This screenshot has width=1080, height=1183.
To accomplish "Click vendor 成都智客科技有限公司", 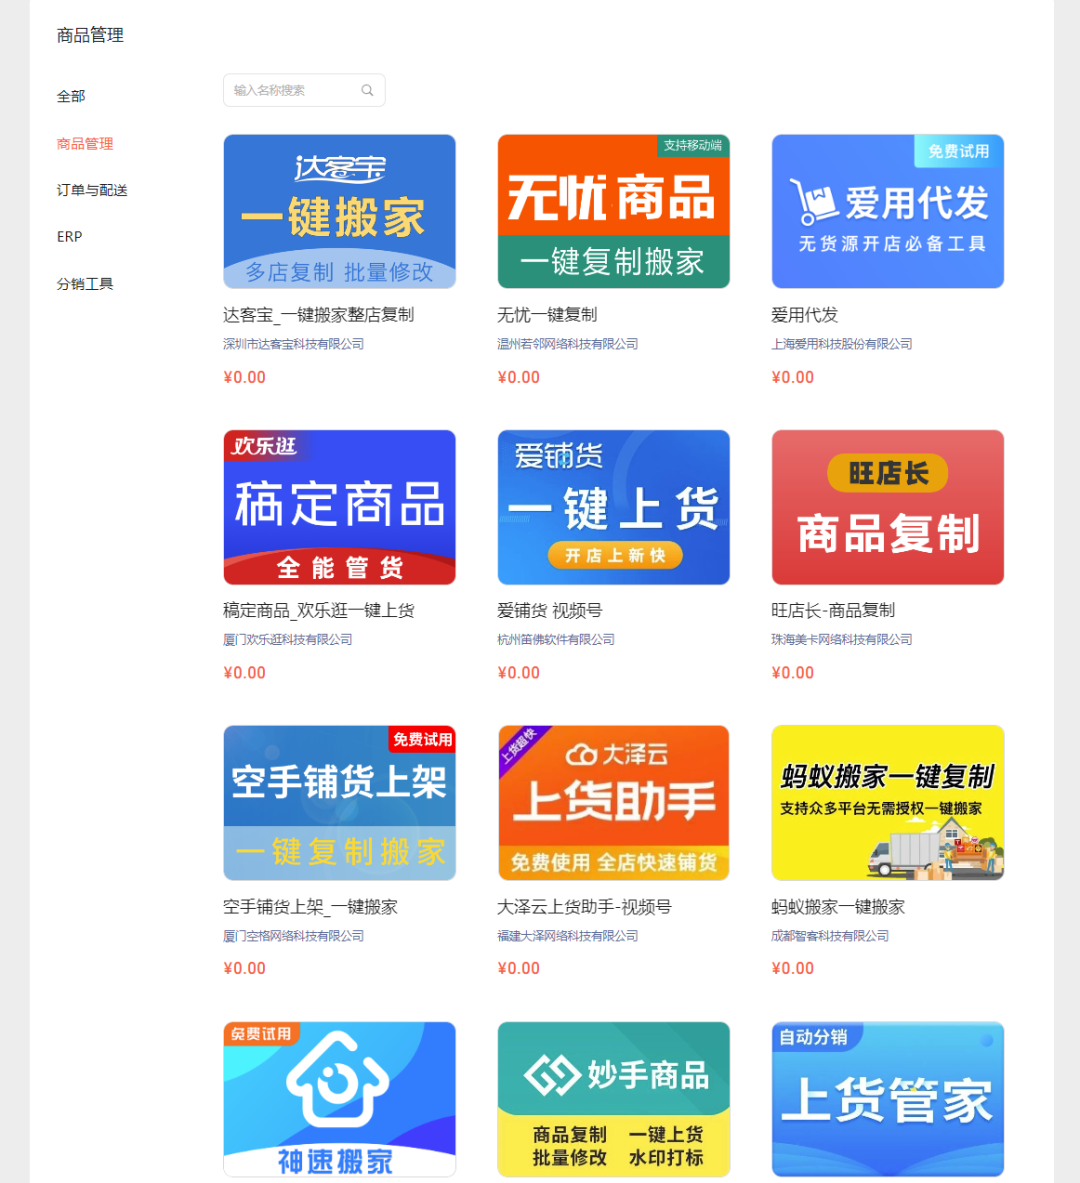I will tap(829, 936).
